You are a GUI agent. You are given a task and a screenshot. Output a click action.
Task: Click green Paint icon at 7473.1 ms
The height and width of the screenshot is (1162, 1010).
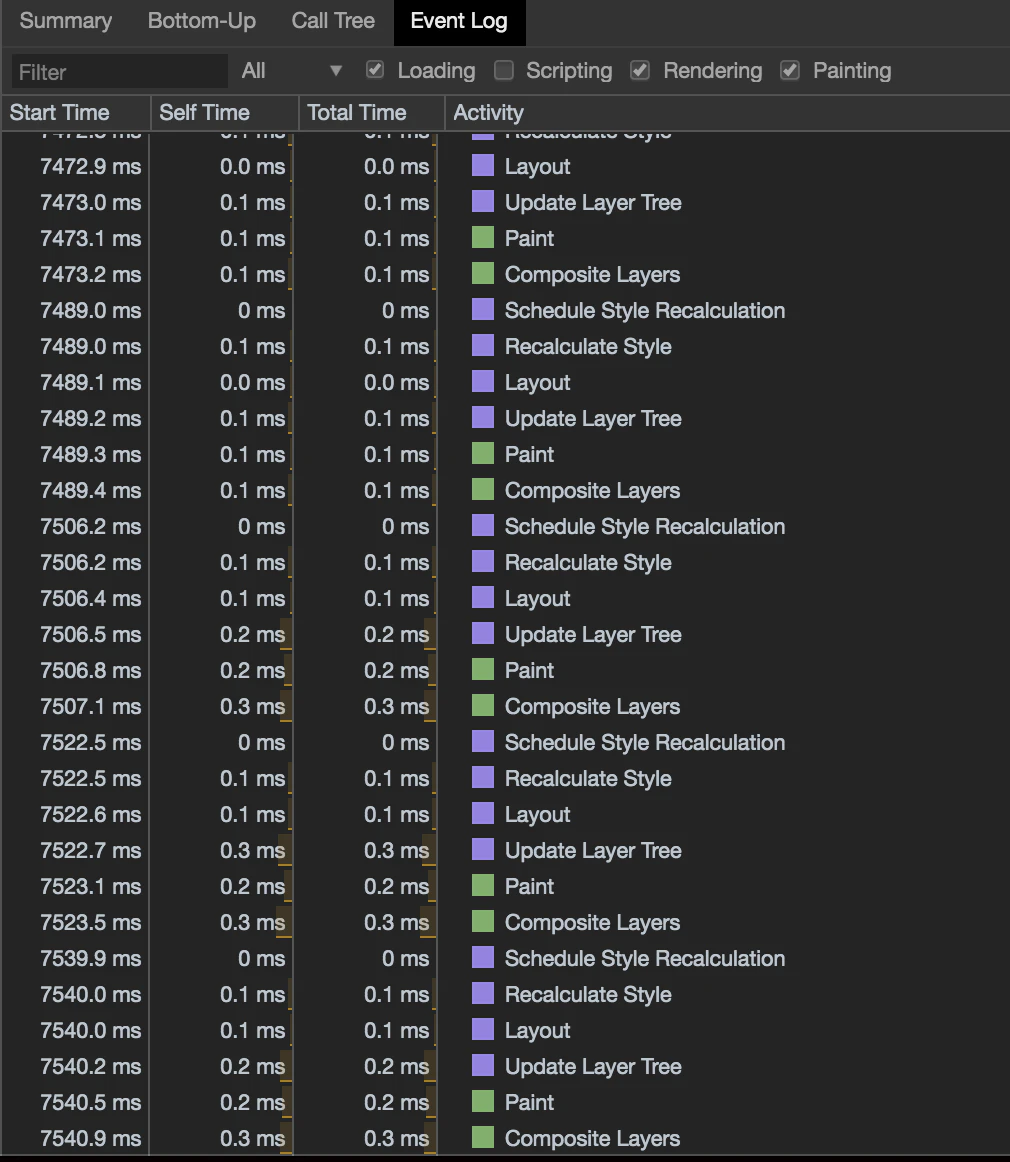point(483,237)
